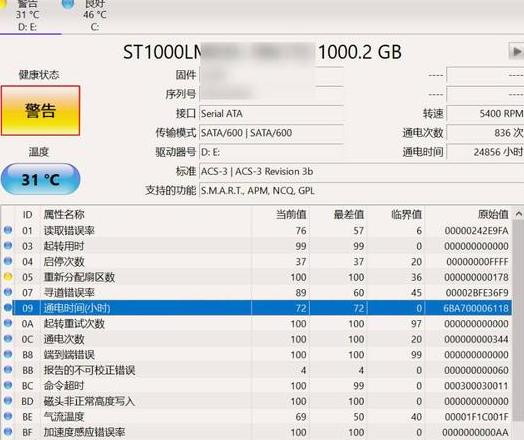Click raw value 000000000060

point(477,371)
